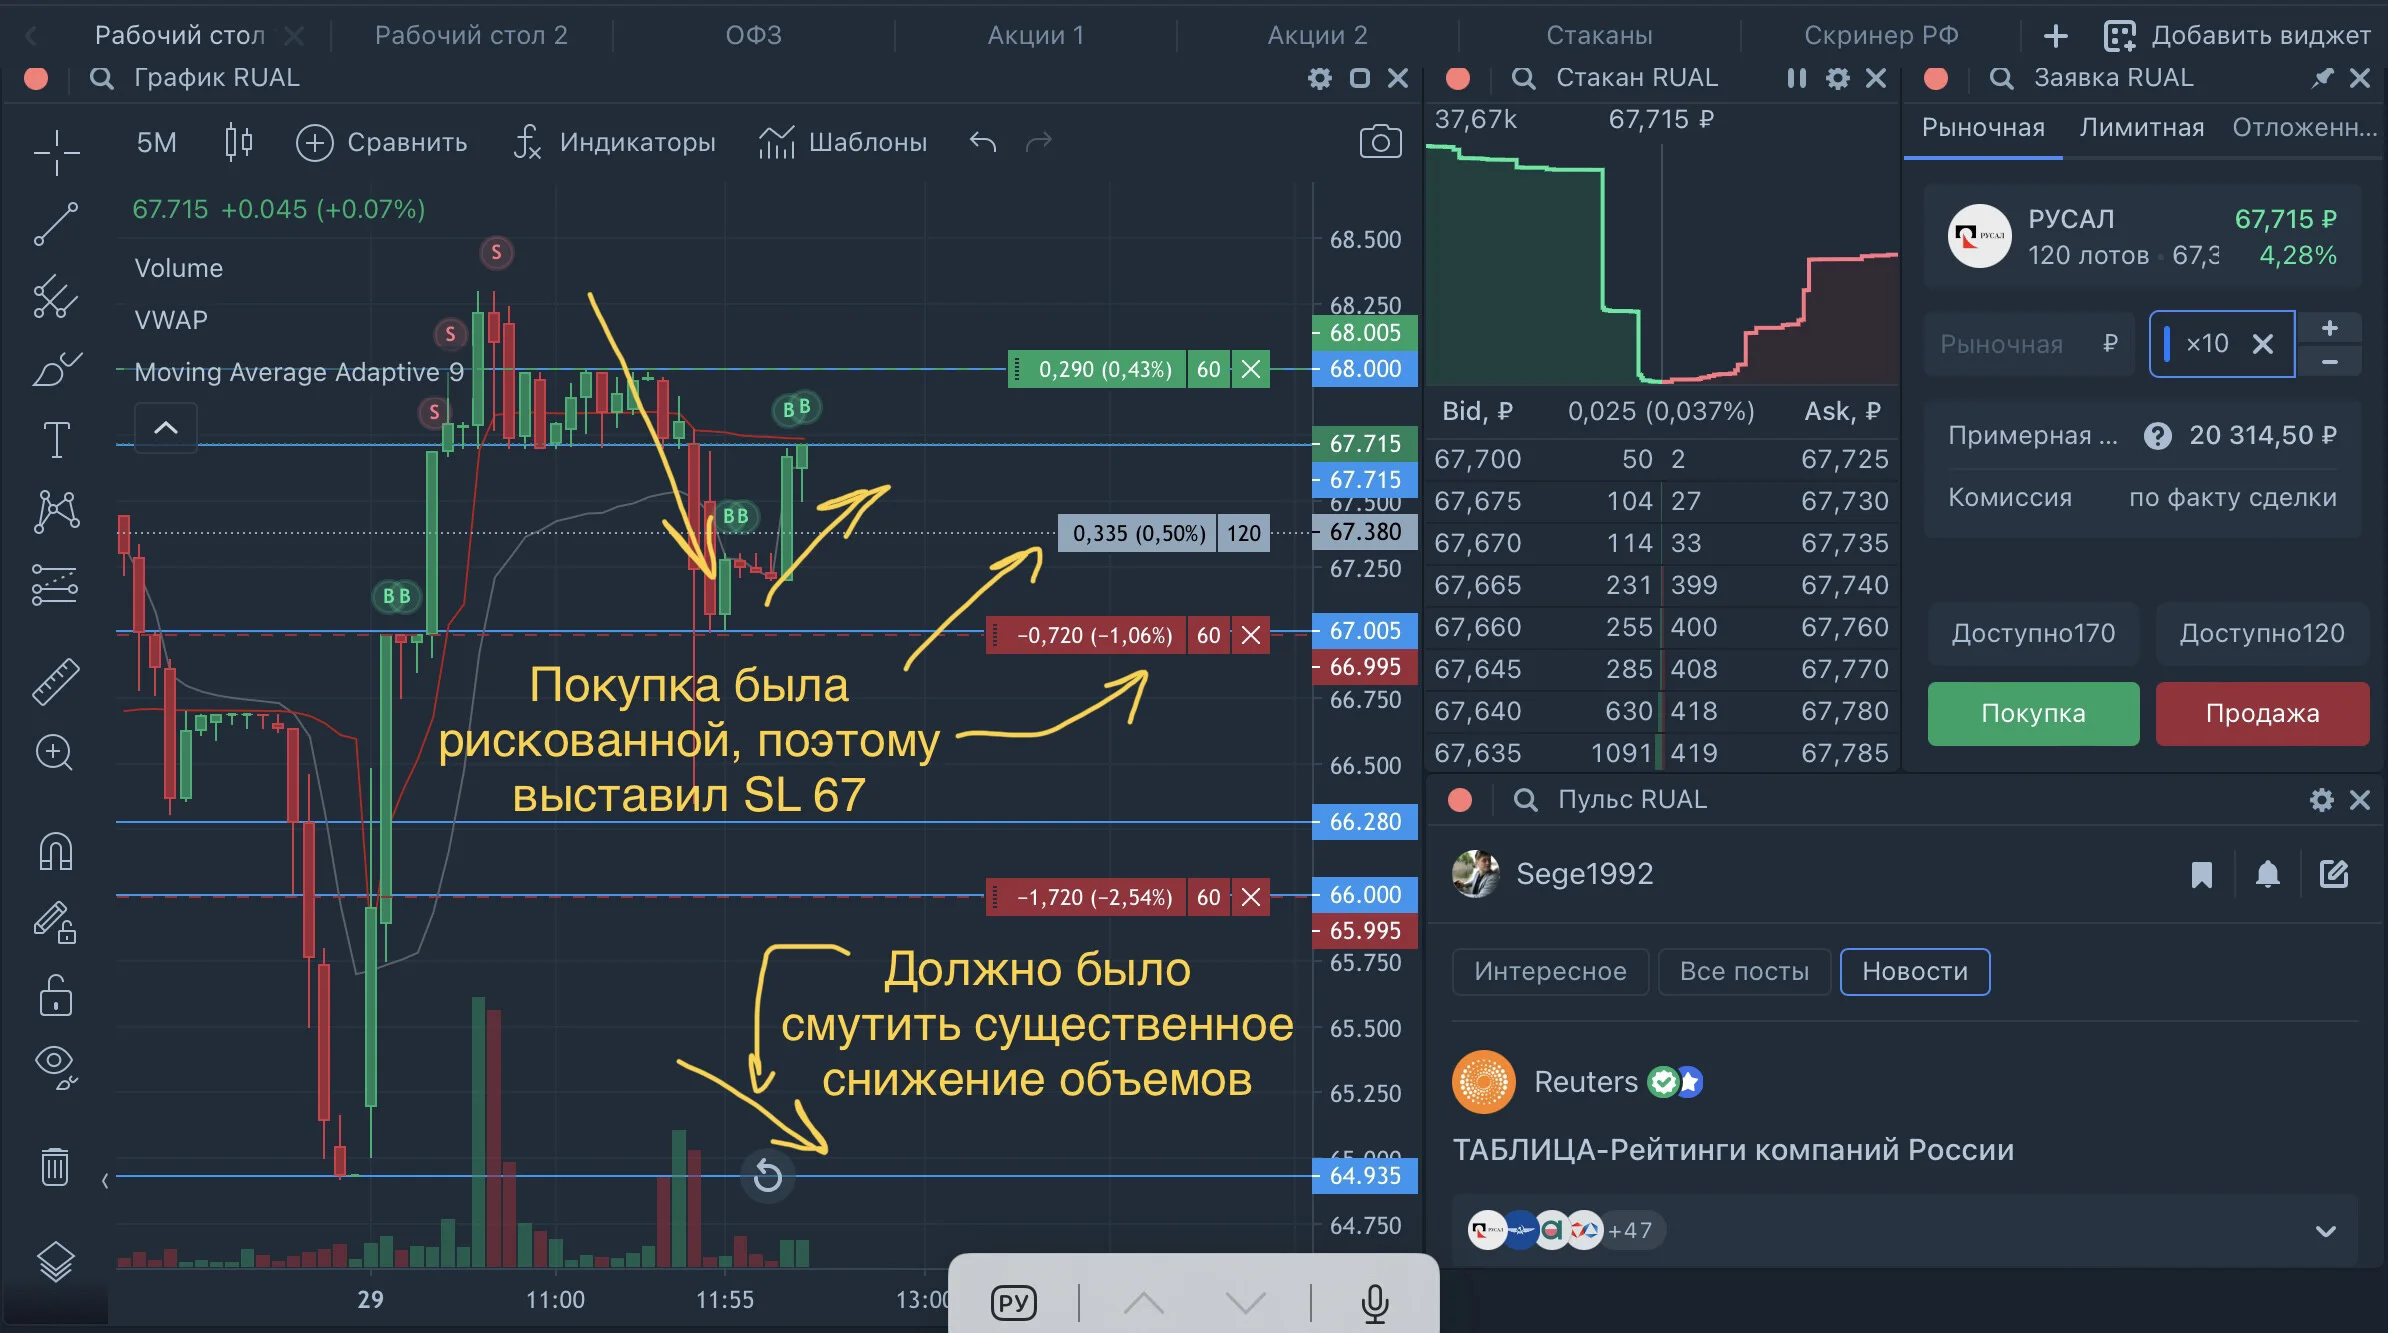Viewport: 2388px width, 1333px height.
Task: Select the brush drawing tool
Action: pos(56,368)
